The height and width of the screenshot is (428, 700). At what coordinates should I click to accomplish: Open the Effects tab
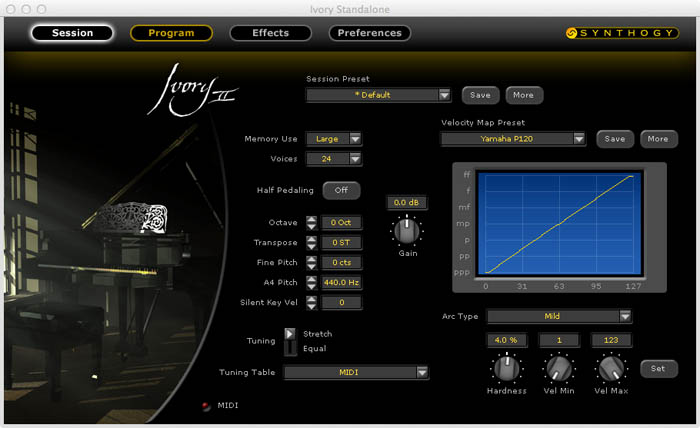[x=271, y=33]
